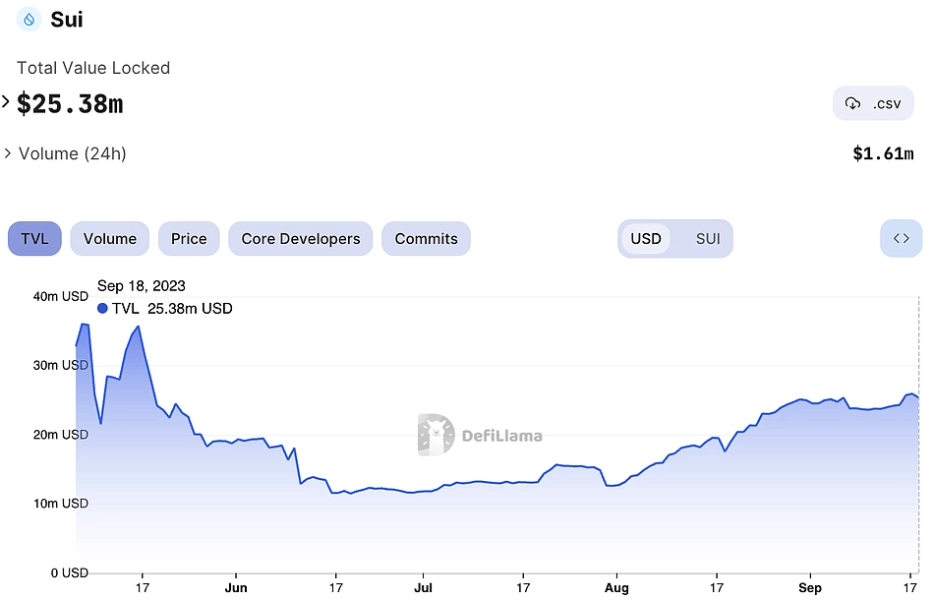Click the download cloud icon beside .csv
Viewport: 934px width, 600px height.
[852, 103]
